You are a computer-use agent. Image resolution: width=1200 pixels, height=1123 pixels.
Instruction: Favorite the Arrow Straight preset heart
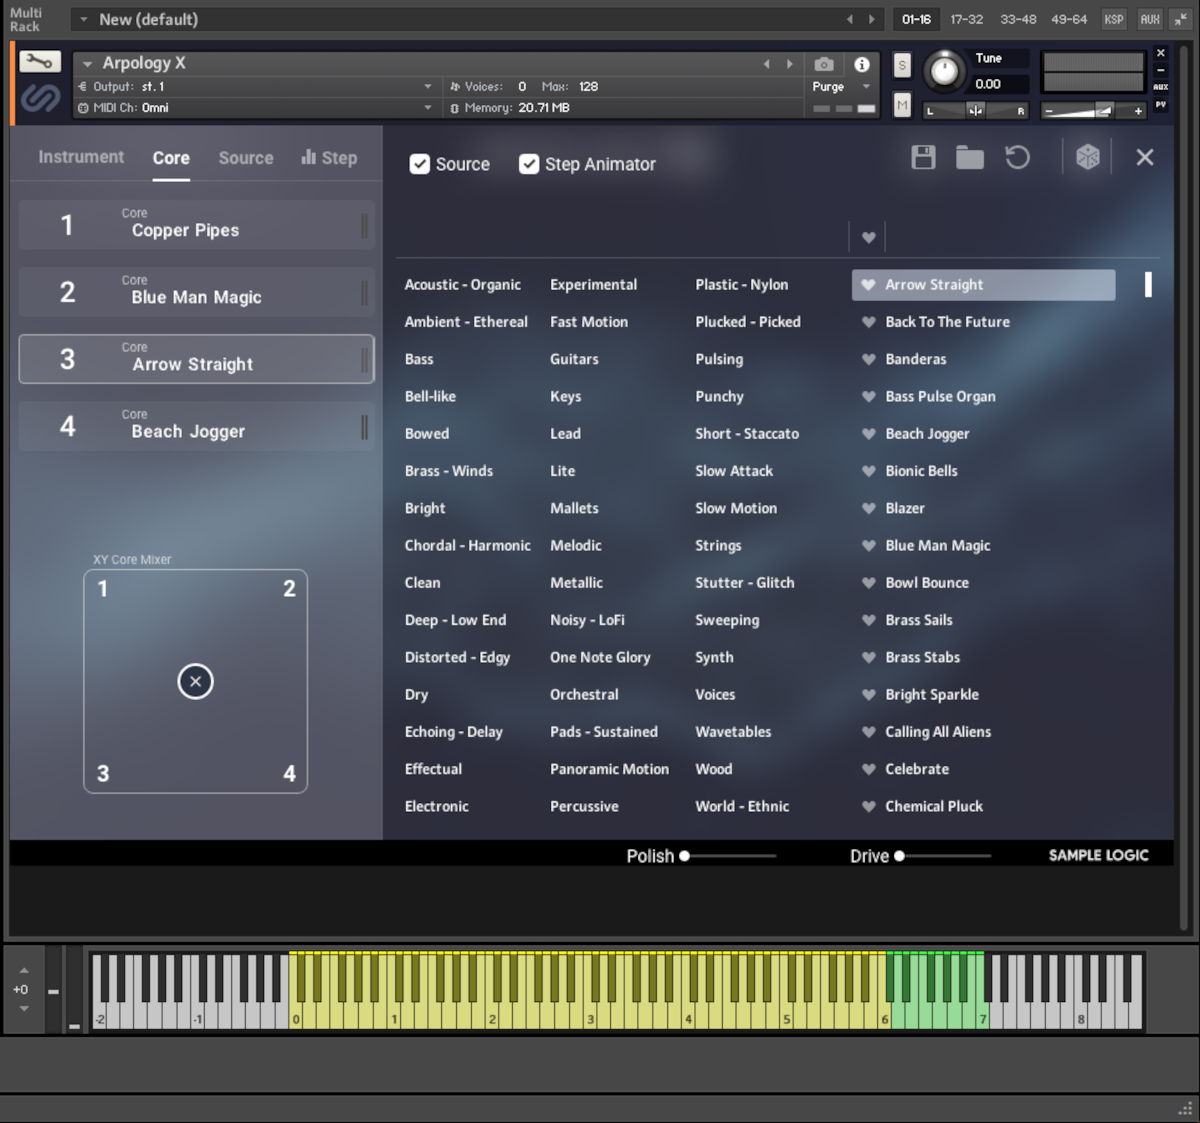(868, 285)
